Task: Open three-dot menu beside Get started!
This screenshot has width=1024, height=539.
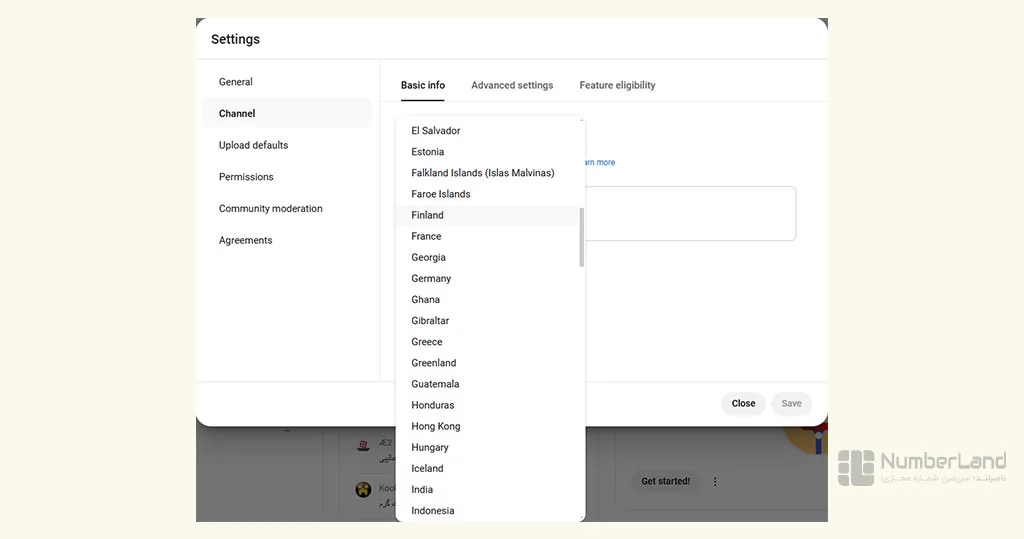Action: click(715, 482)
